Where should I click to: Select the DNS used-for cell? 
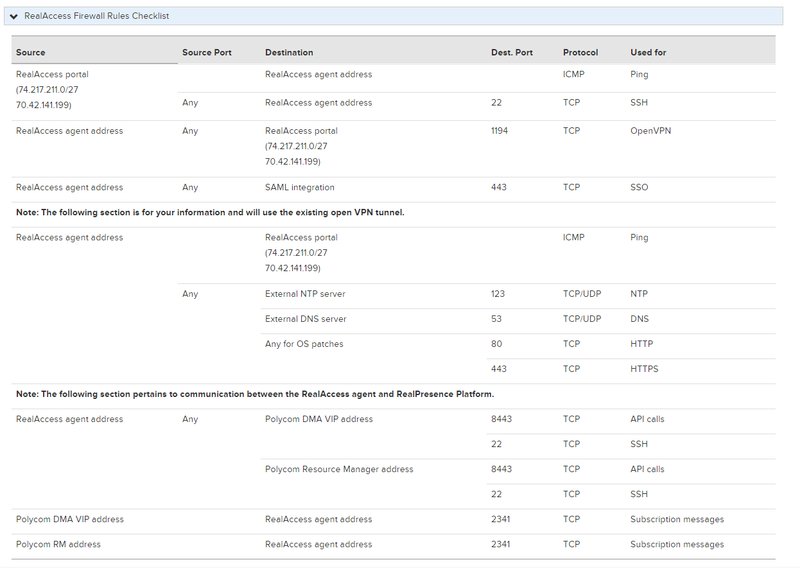point(639,319)
